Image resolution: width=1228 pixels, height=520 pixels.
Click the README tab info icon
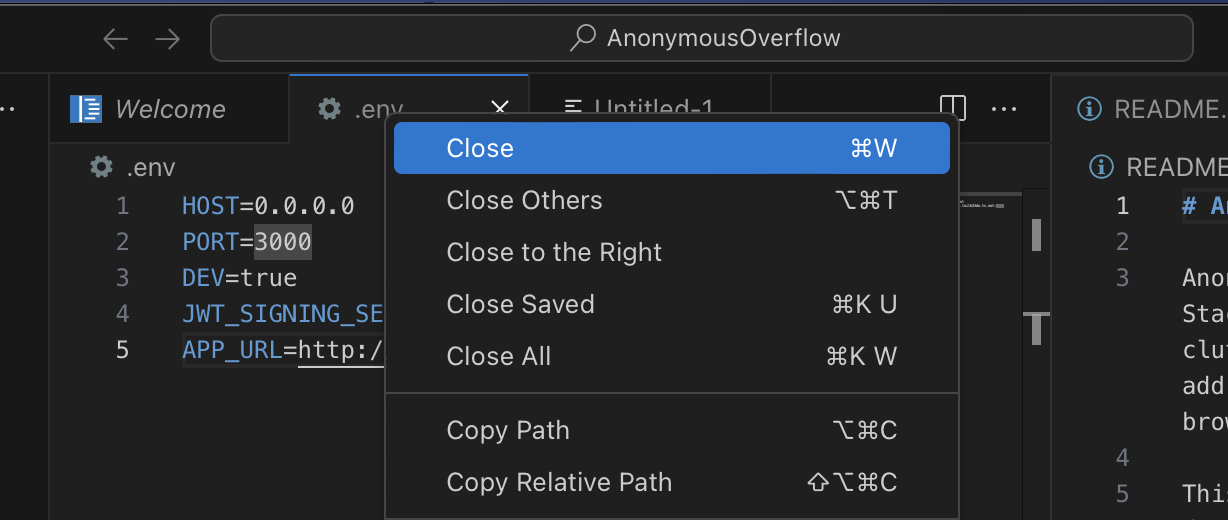[1090, 108]
